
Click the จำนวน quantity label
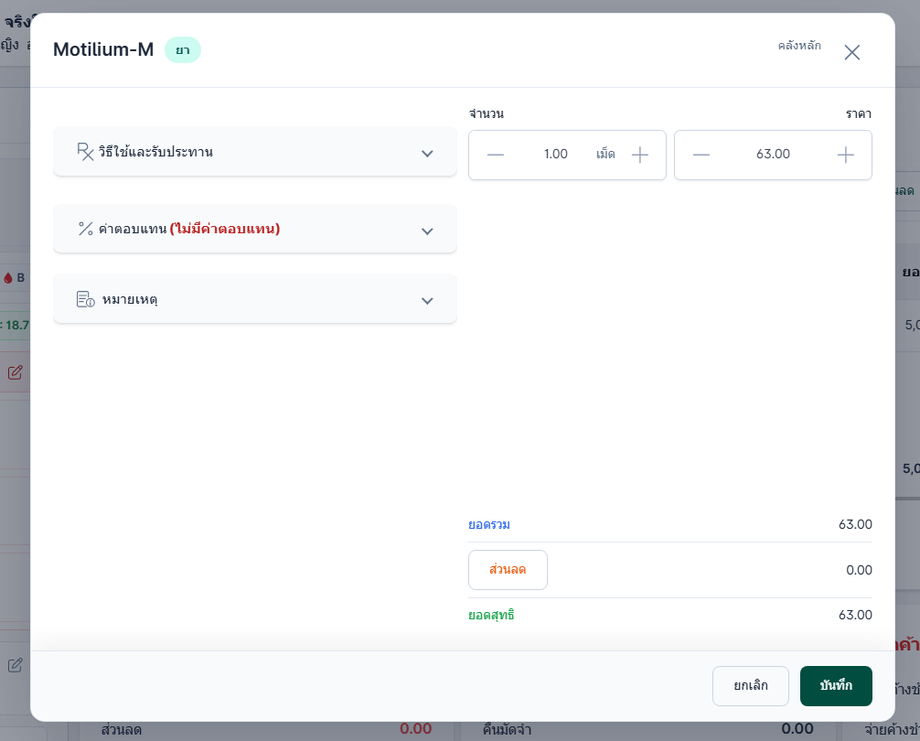coord(486,114)
